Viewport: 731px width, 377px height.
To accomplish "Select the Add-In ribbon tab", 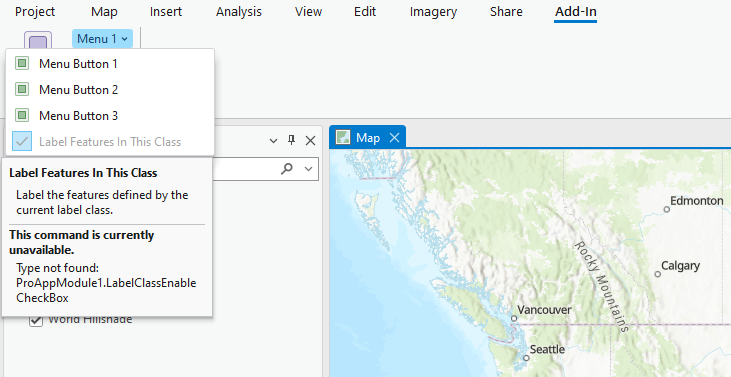I will tap(575, 12).
